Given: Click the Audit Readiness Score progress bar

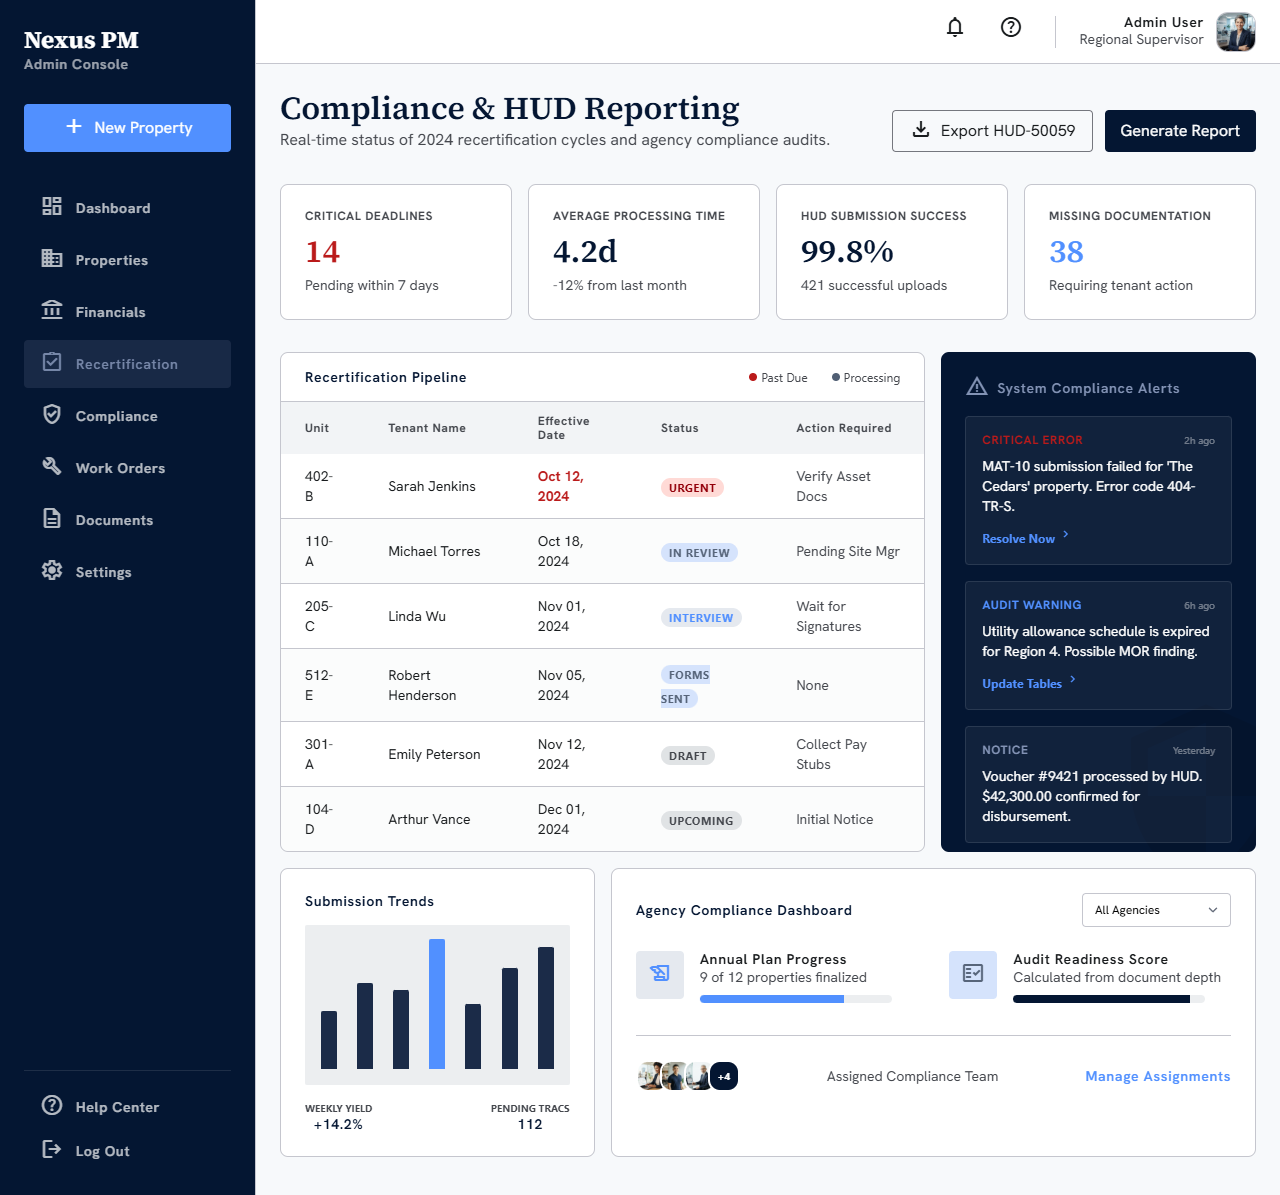Looking at the screenshot, I should tap(1109, 999).
